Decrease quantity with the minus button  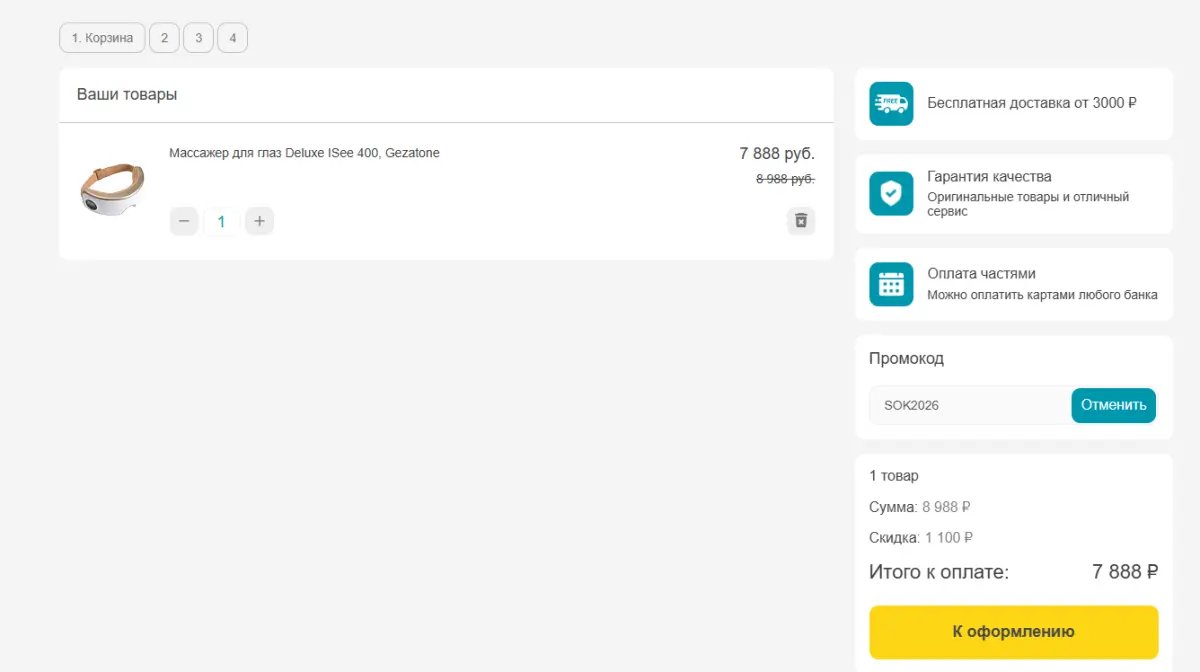pos(184,221)
